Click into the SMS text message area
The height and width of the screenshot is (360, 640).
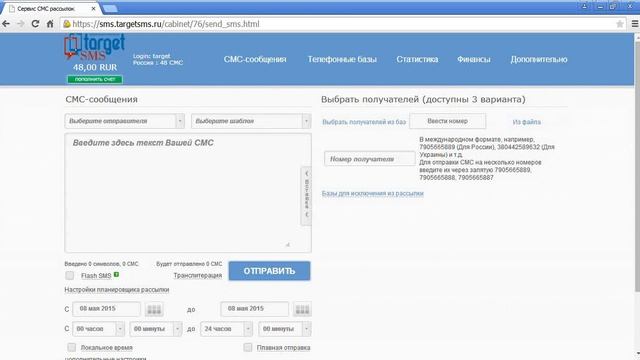point(188,193)
